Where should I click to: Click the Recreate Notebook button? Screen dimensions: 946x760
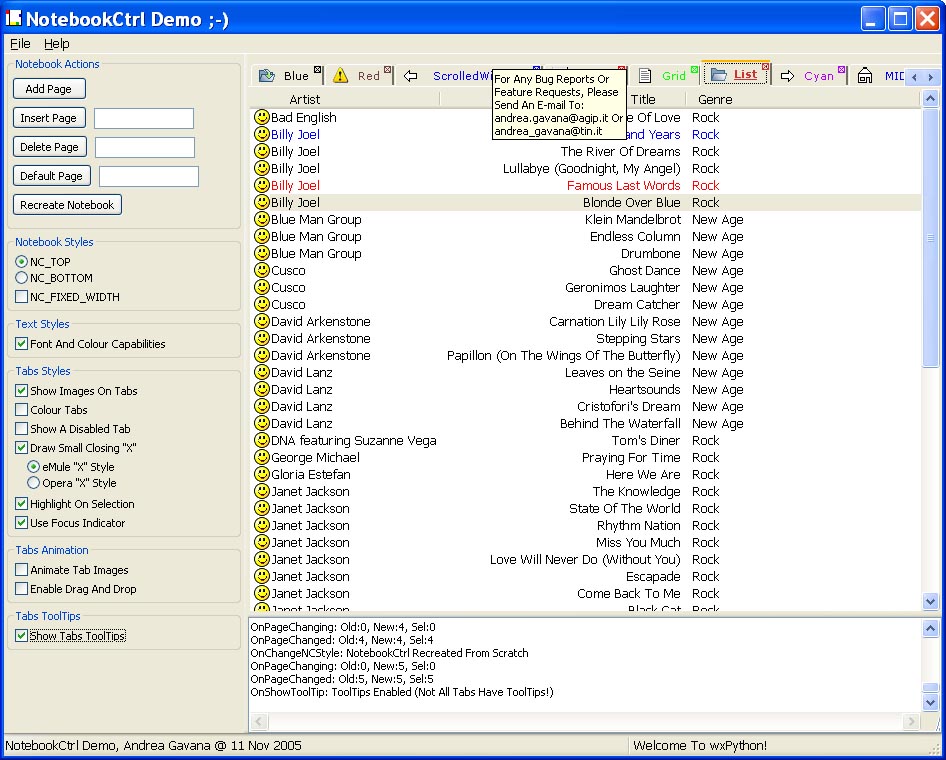[x=68, y=205]
